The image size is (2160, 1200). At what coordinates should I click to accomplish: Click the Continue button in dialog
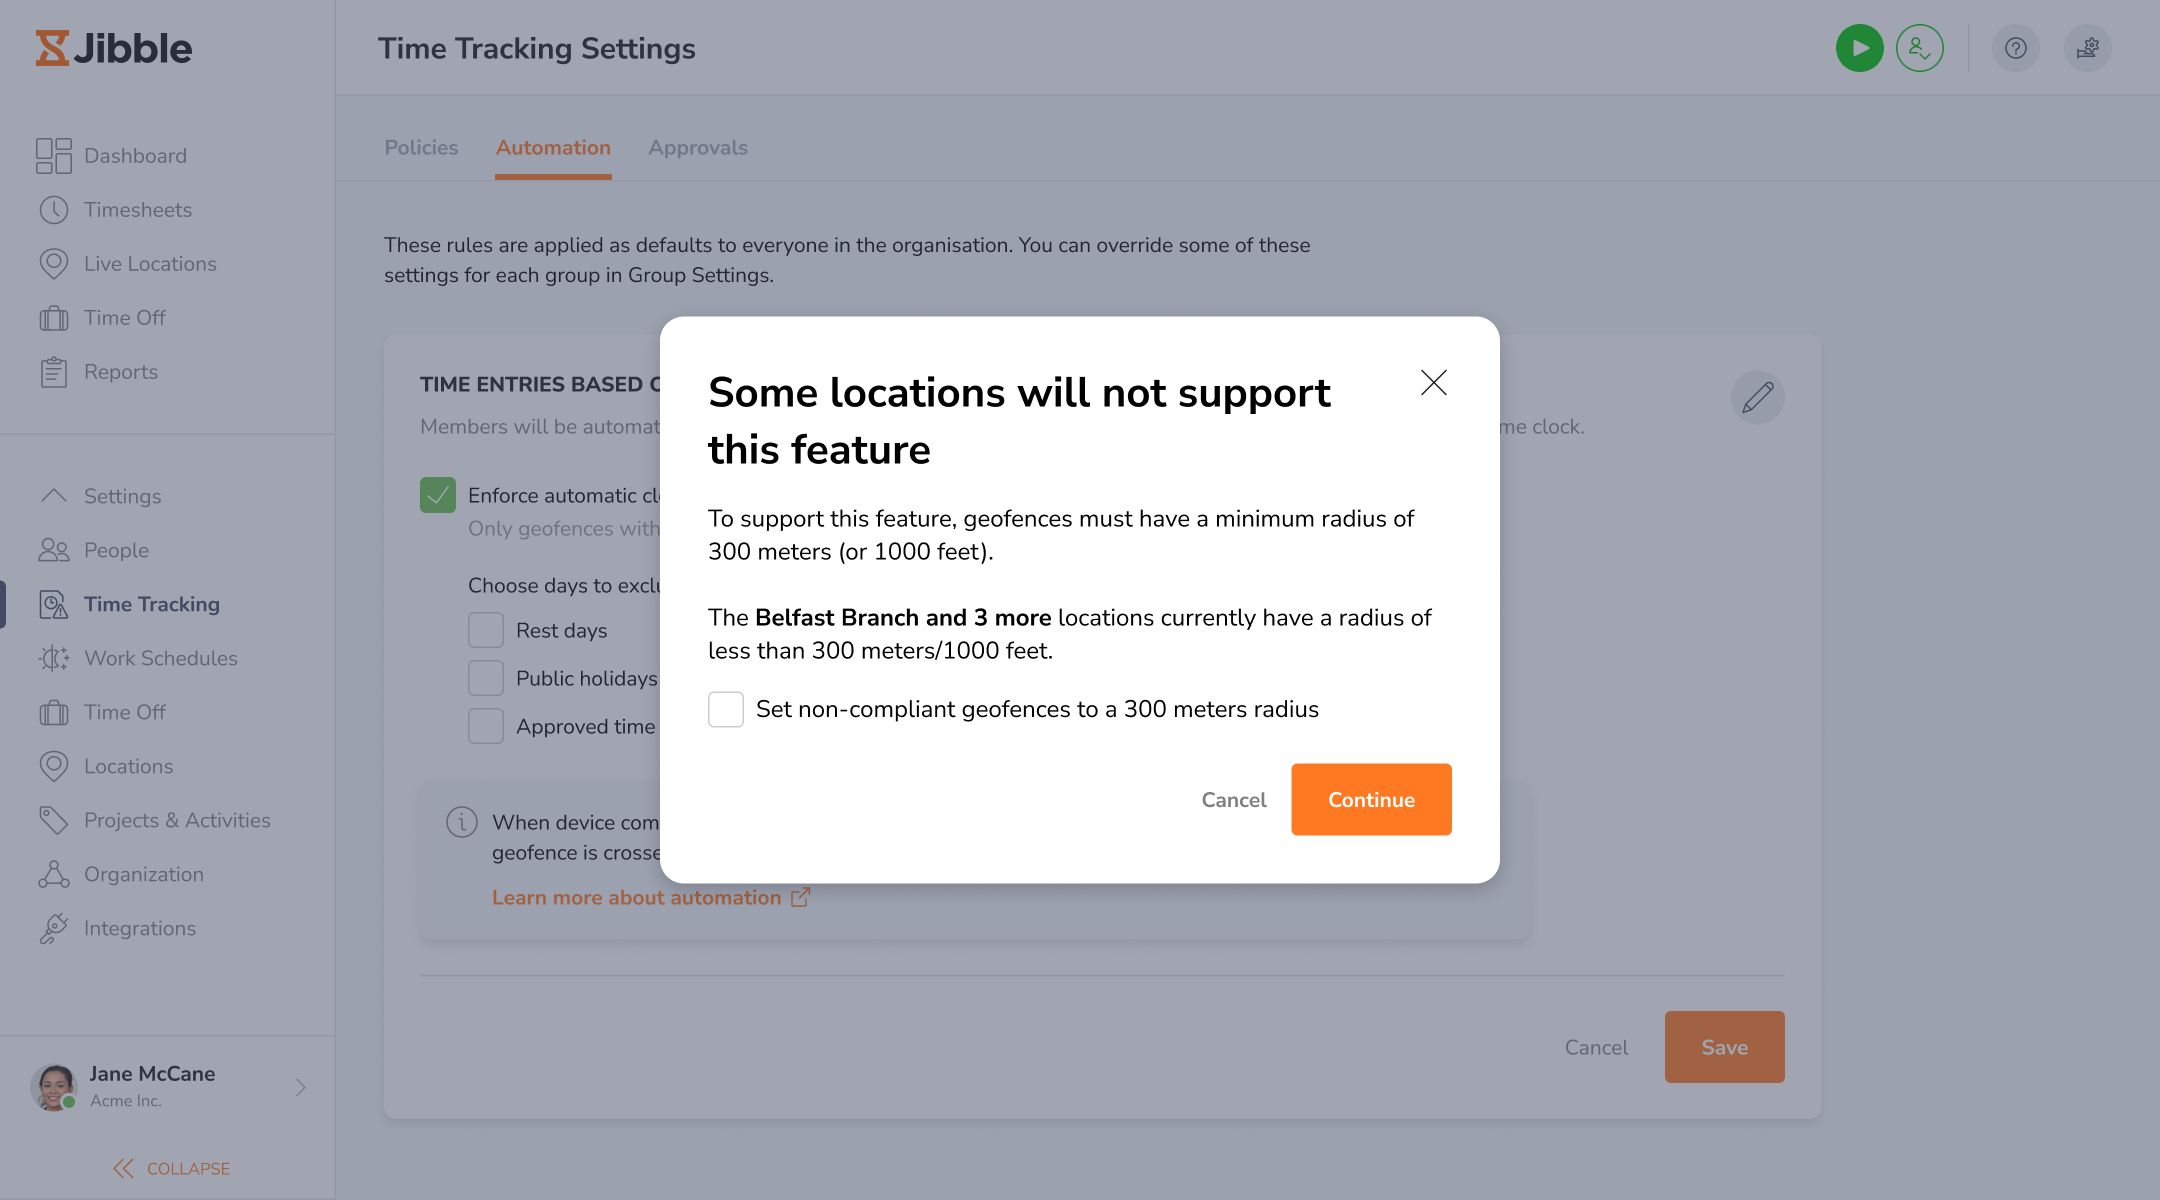(x=1371, y=800)
